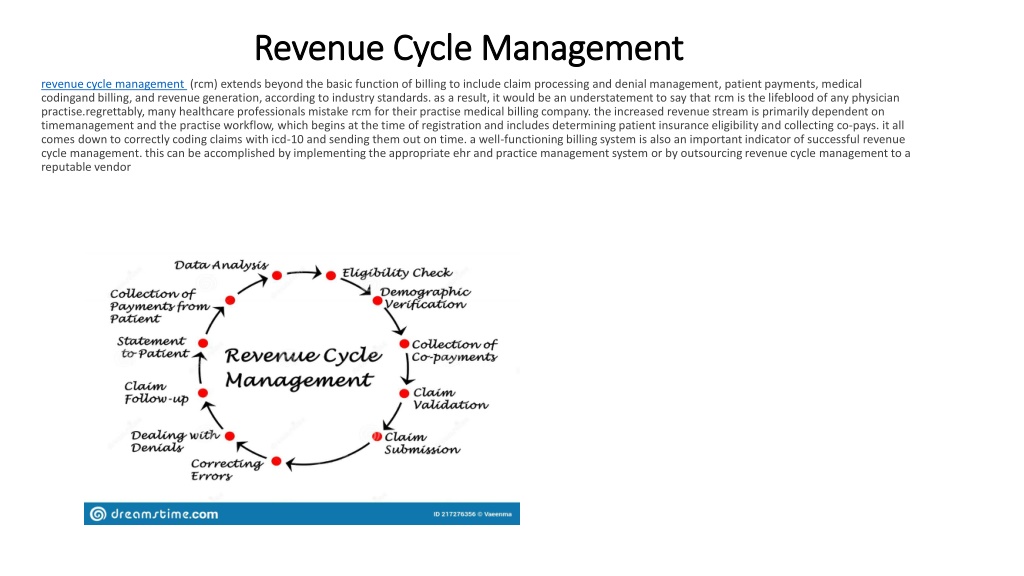This screenshot has width=1024, height=576.
Task: Click the "Claim Submission" step label
Action: [x=422, y=443]
